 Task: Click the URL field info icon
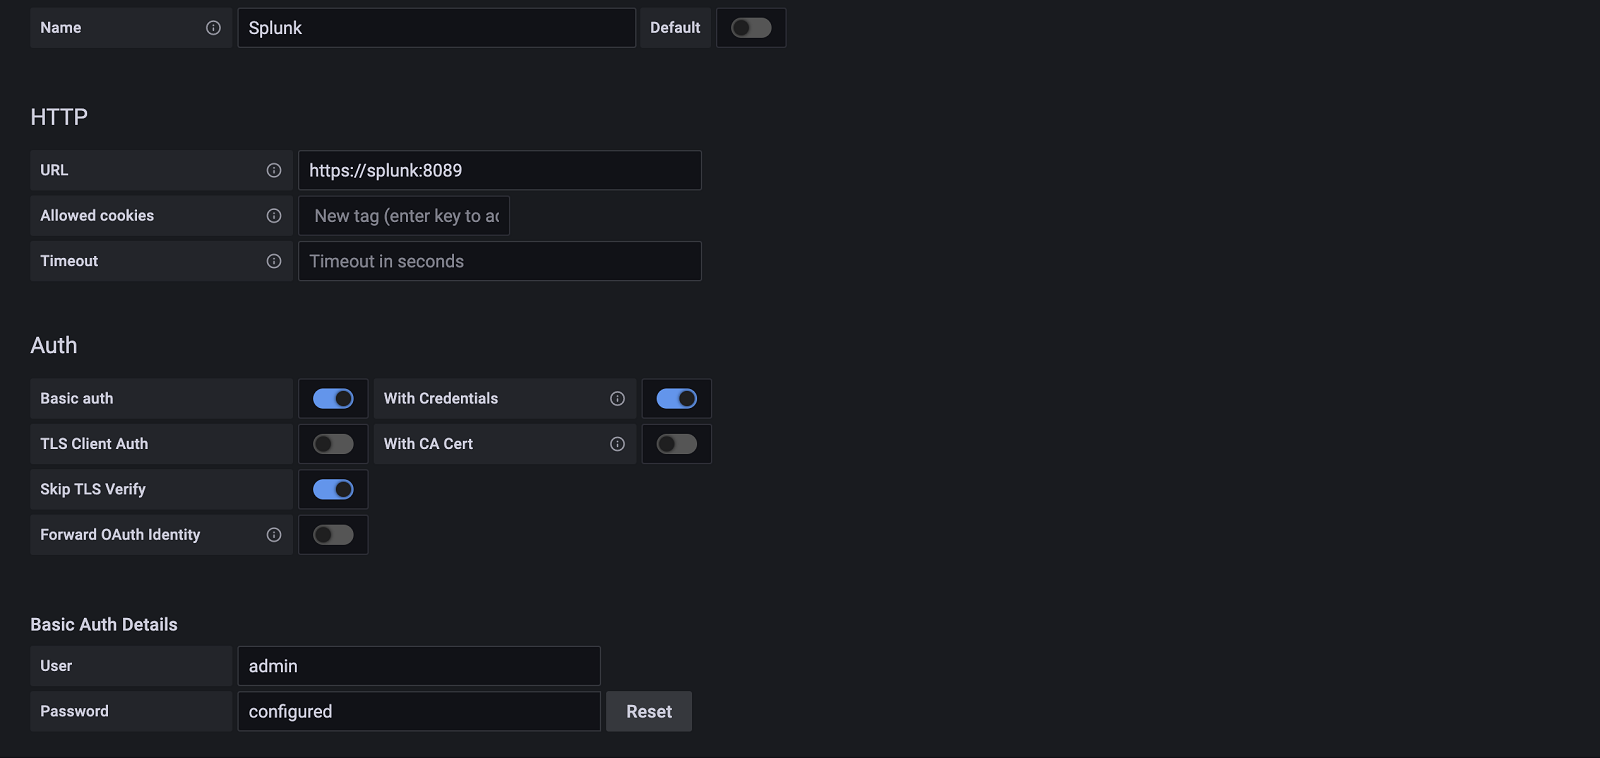click(x=274, y=170)
